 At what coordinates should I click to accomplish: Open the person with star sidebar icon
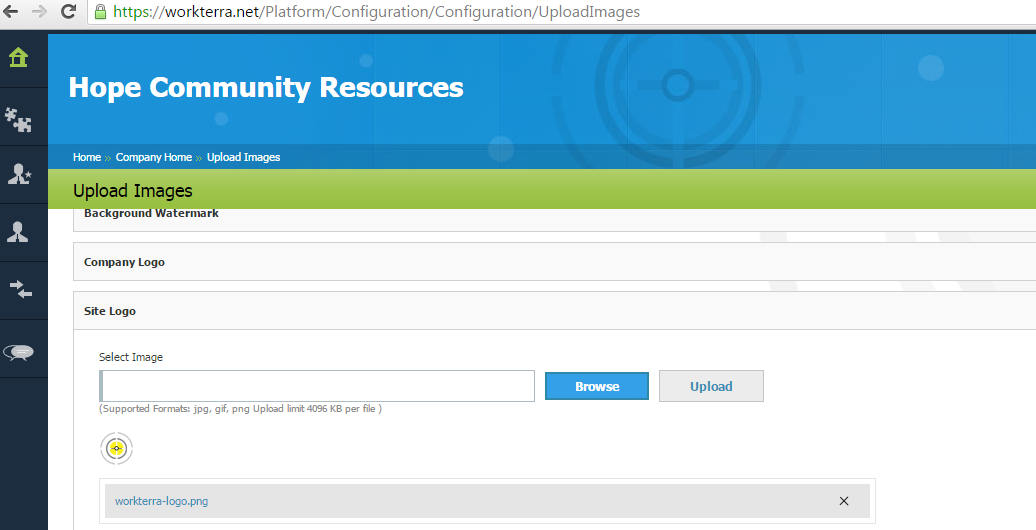point(18,174)
